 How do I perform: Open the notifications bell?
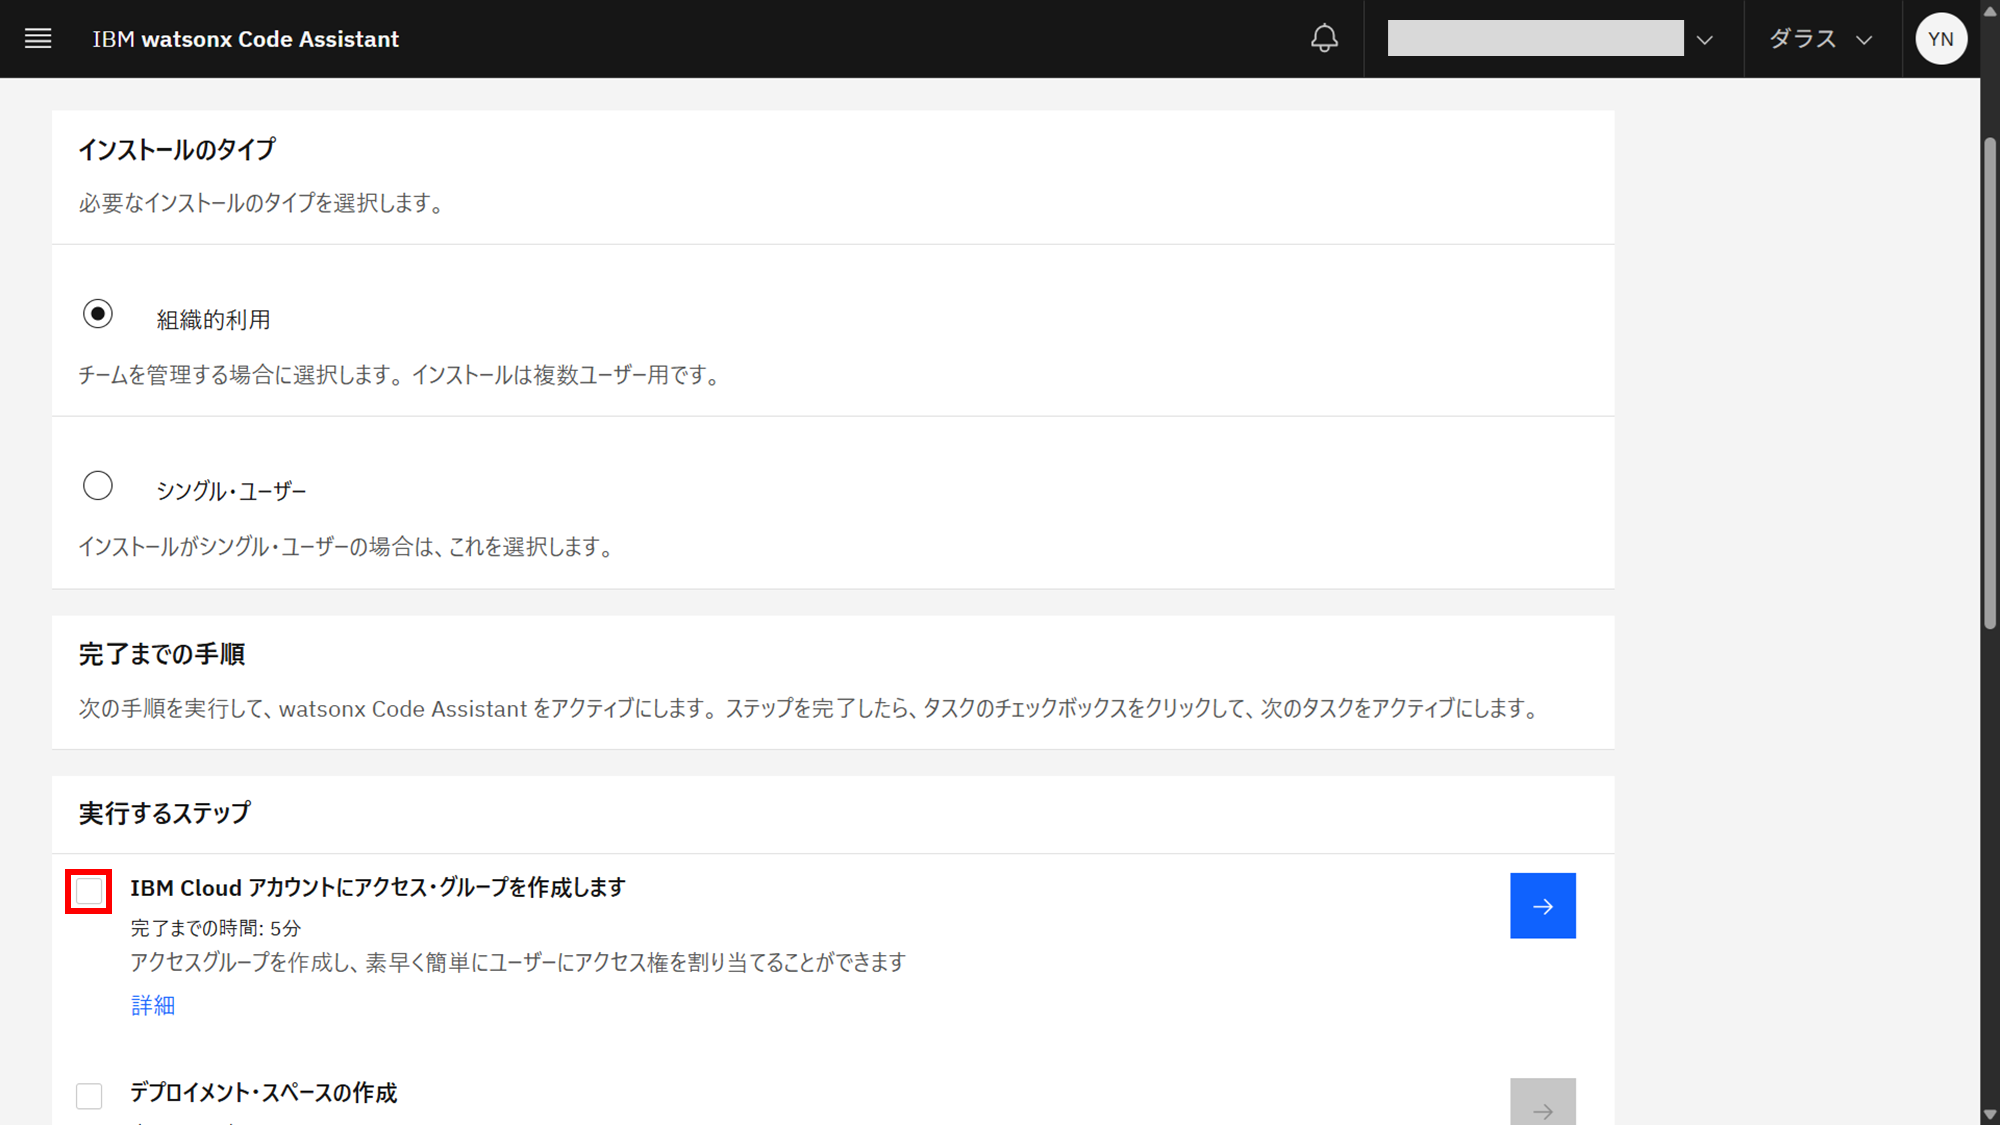click(1324, 39)
